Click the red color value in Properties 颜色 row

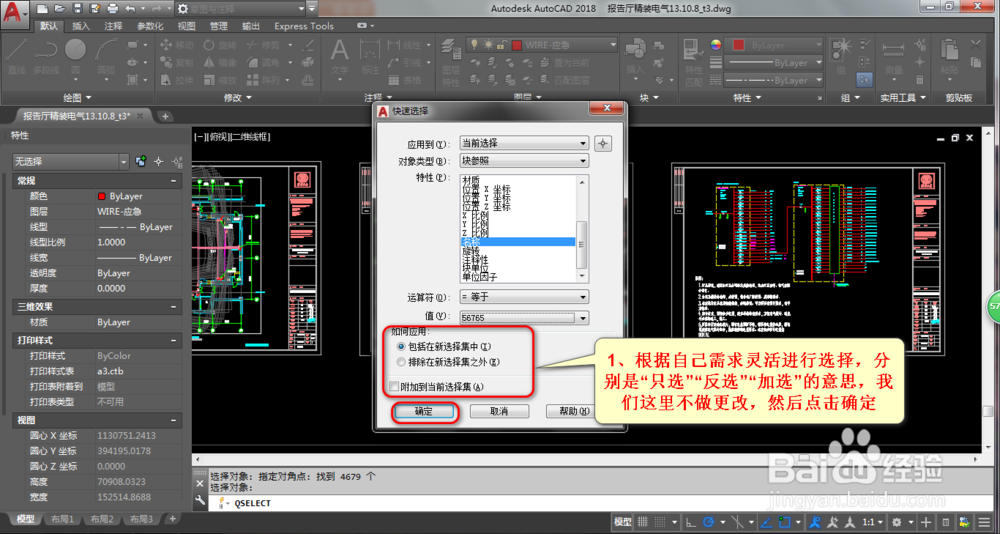coord(101,197)
